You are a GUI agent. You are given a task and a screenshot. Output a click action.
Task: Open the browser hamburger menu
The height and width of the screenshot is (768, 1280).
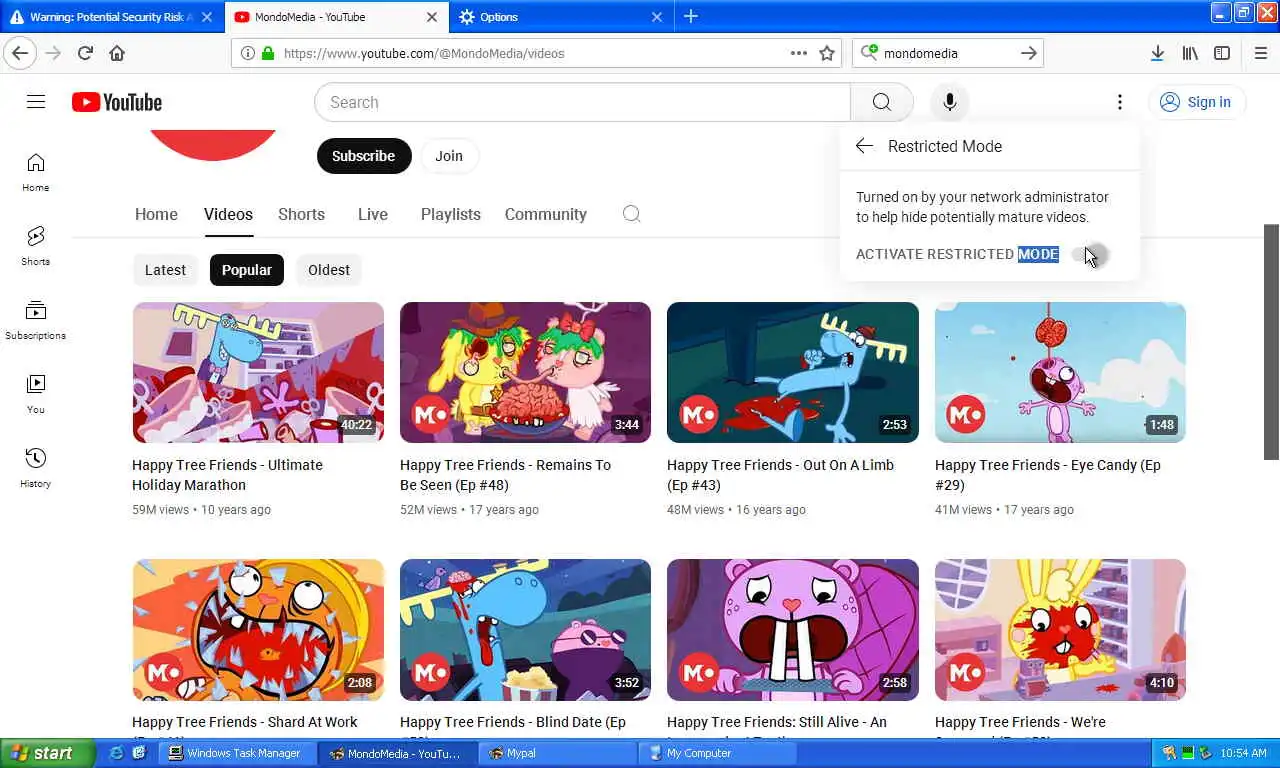click(x=1260, y=53)
